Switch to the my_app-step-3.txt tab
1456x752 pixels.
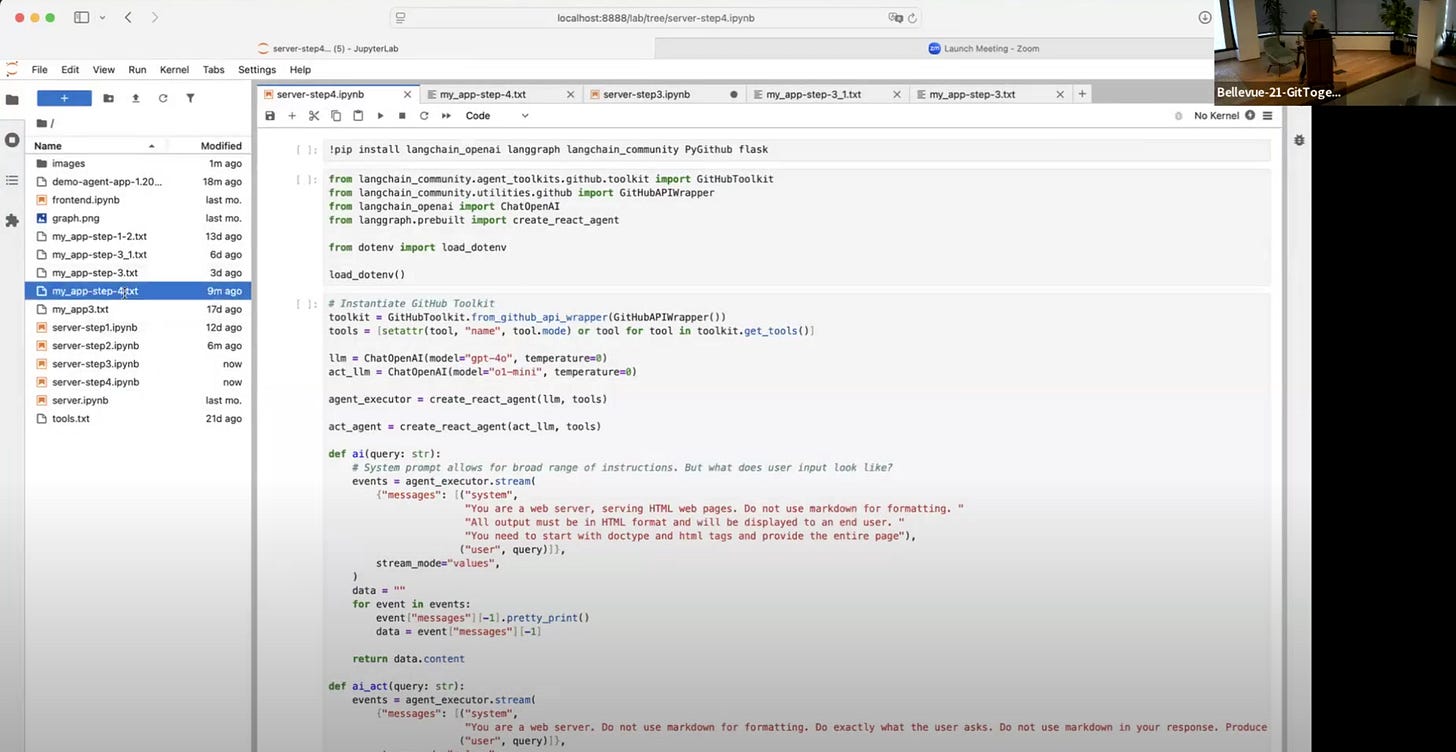[990, 94]
